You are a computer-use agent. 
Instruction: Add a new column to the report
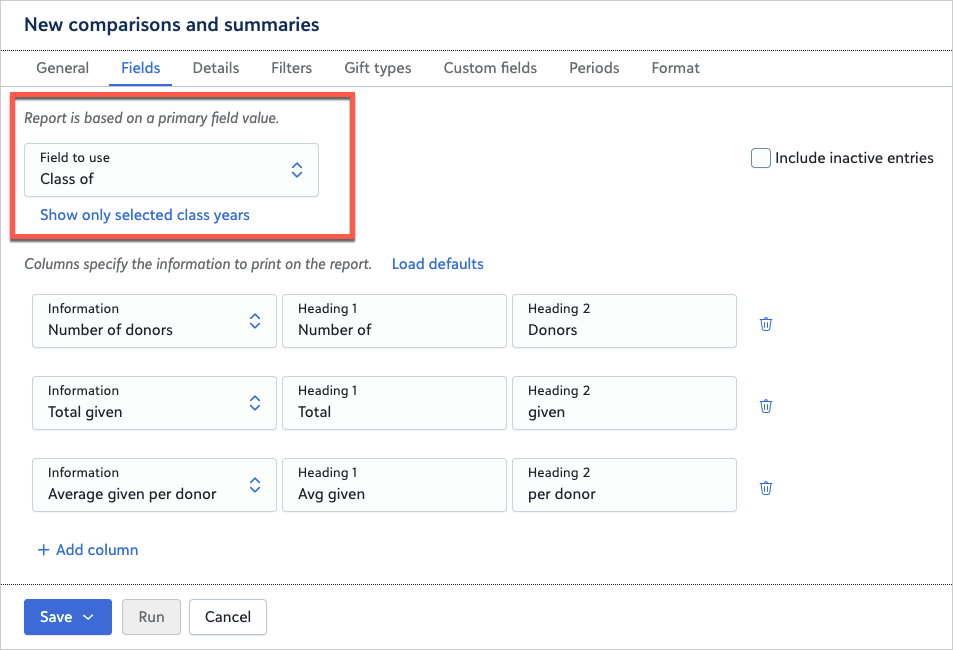click(88, 550)
